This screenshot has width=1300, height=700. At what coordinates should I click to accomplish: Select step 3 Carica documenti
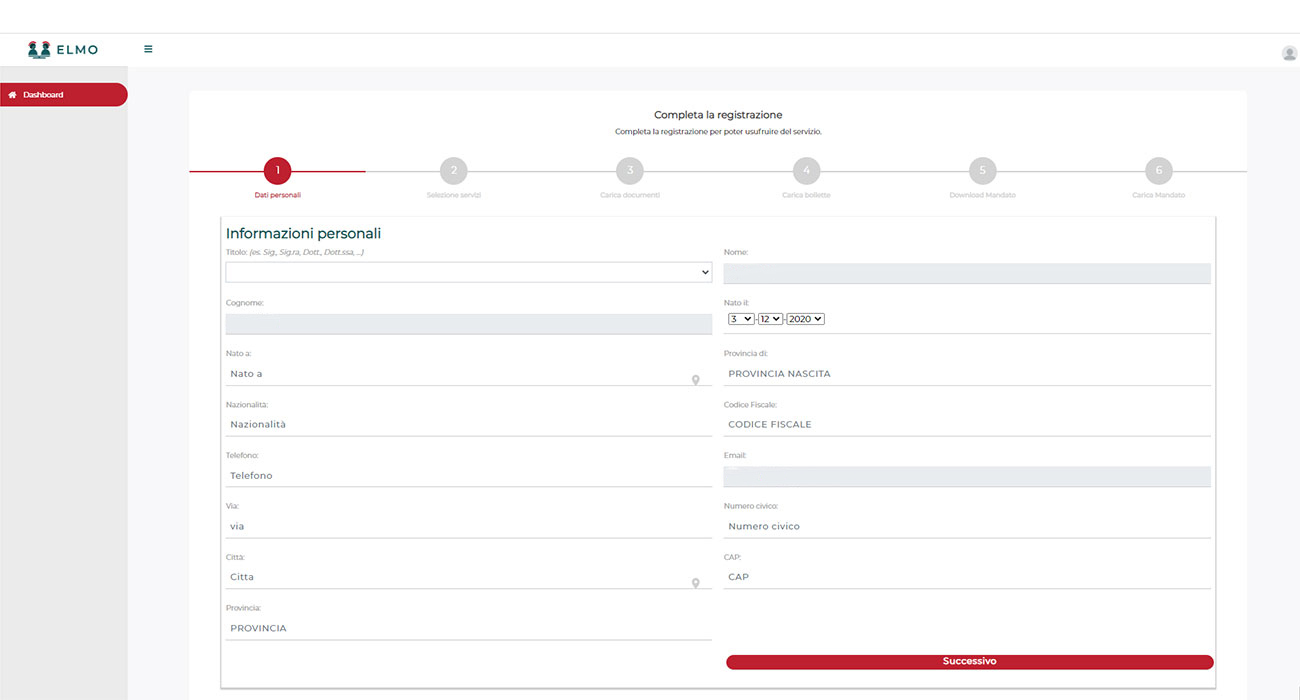pos(630,171)
